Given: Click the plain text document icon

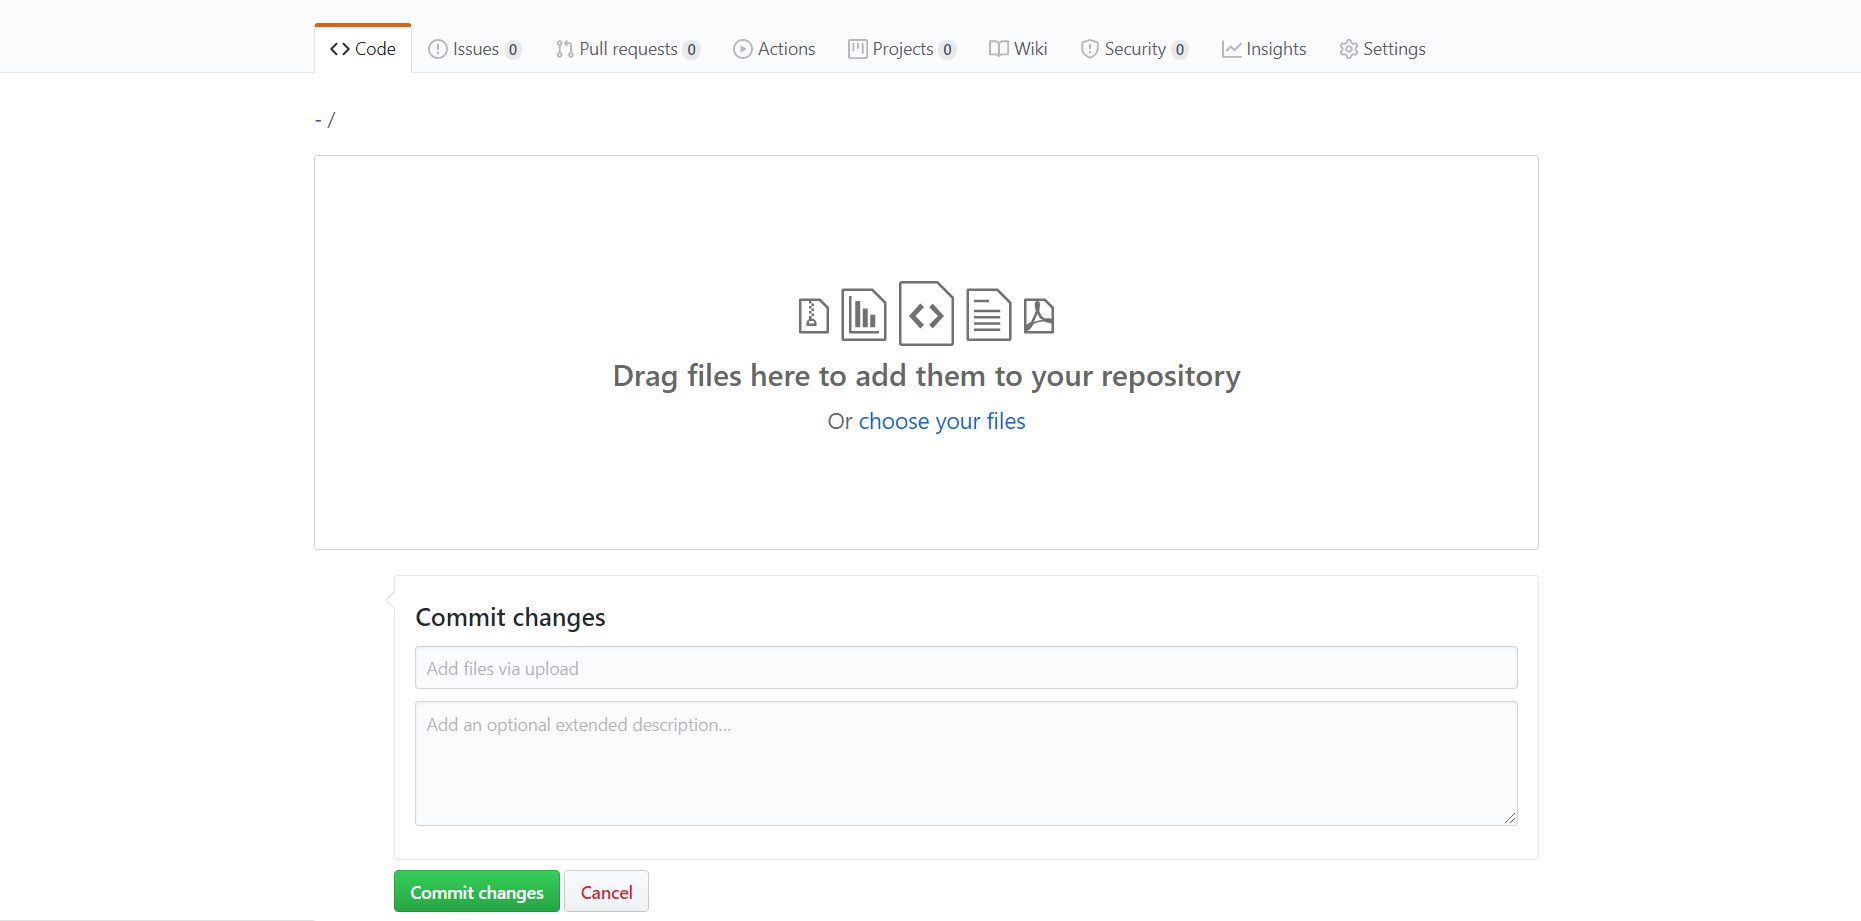Looking at the screenshot, I should click(x=988, y=313).
